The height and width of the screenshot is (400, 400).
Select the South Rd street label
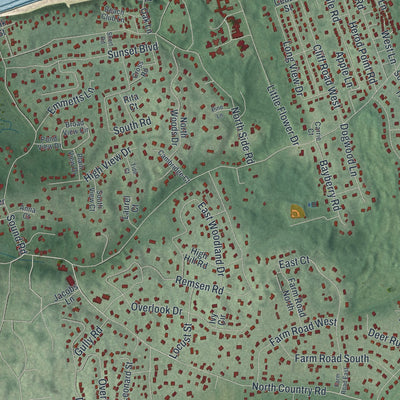pyautogui.click(x=132, y=125)
